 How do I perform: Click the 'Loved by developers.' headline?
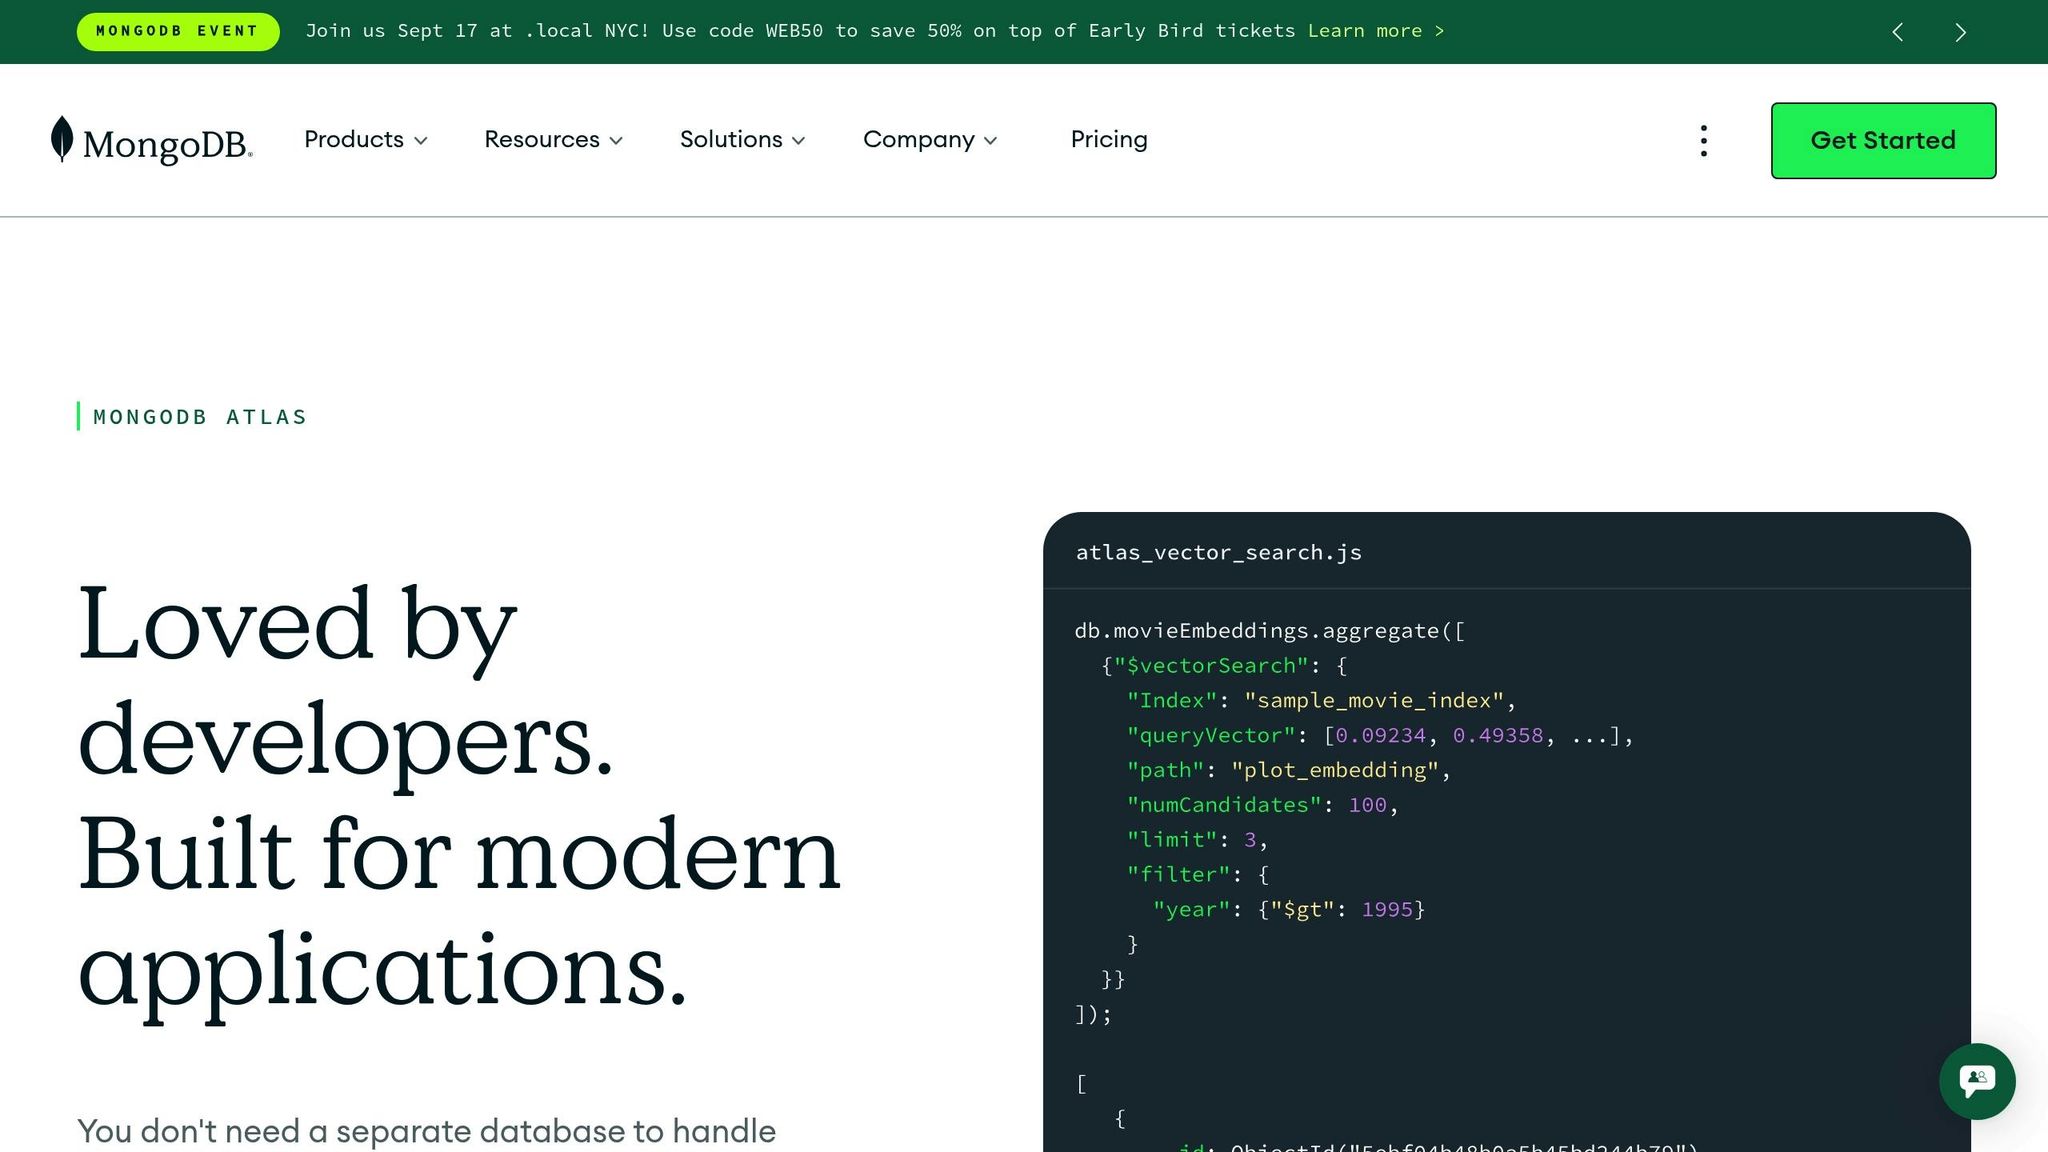[346, 682]
